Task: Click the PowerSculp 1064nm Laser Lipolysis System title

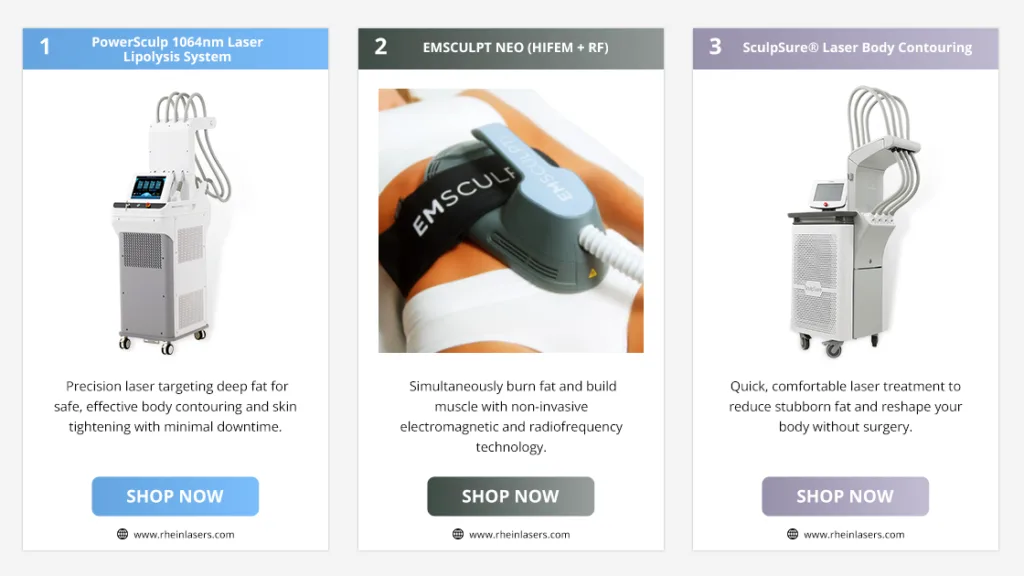Action: (177, 49)
